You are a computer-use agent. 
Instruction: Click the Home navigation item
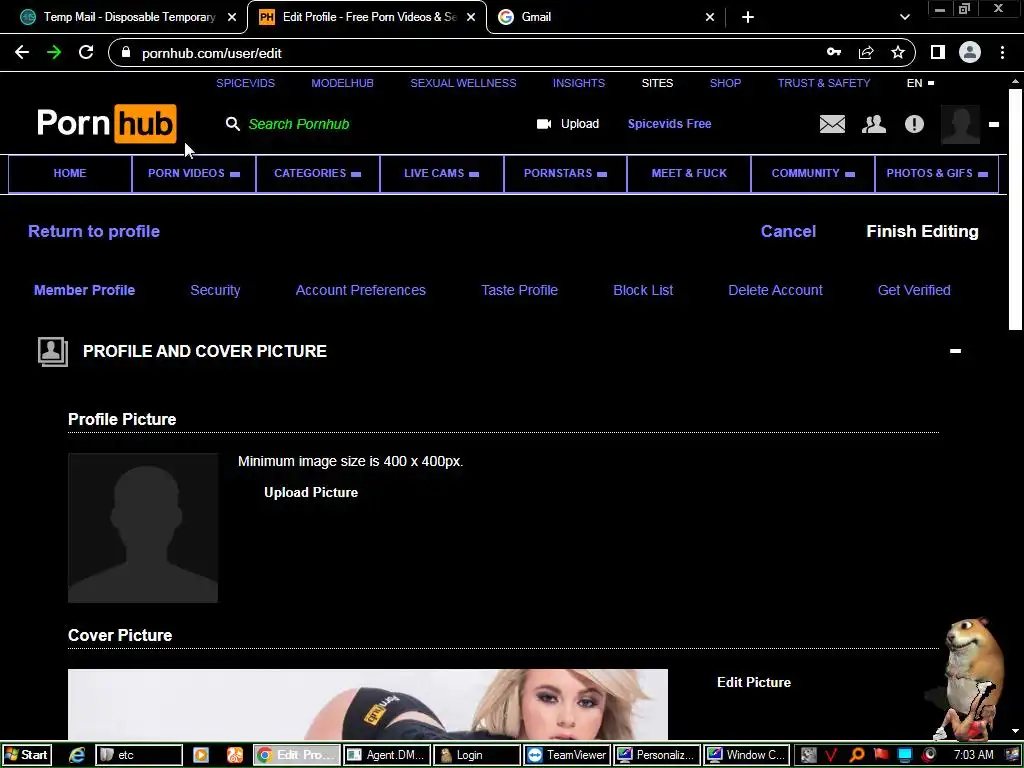[x=70, y=174]
